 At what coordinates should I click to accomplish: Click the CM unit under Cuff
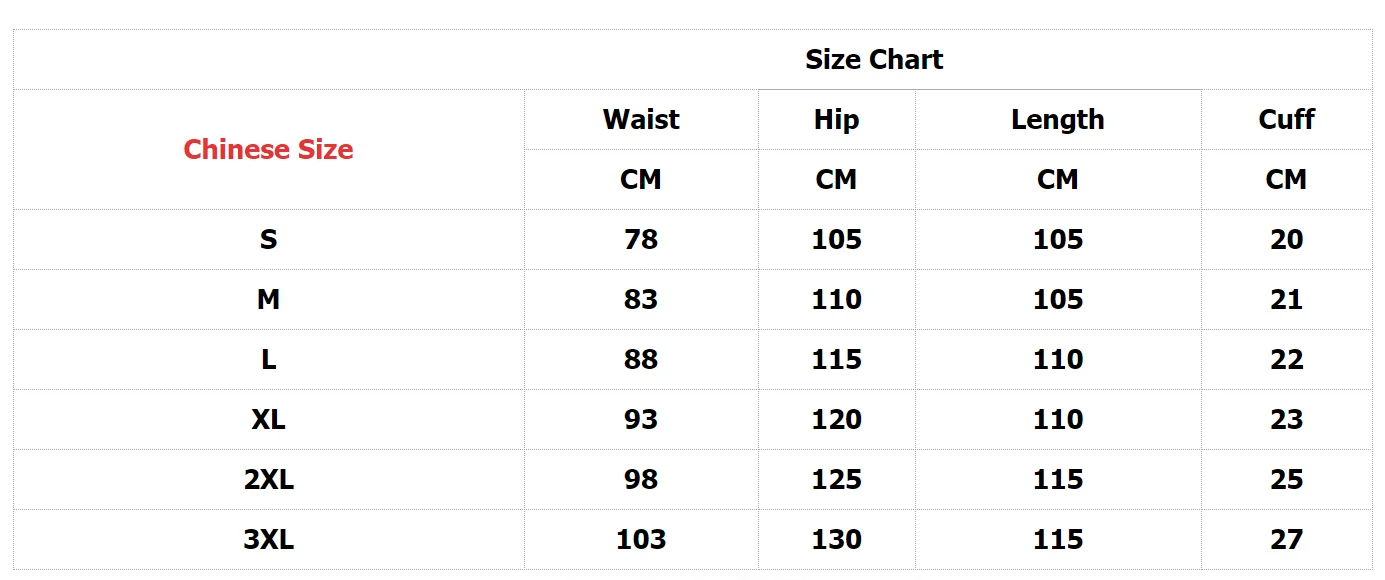[x=1286, y=180]
